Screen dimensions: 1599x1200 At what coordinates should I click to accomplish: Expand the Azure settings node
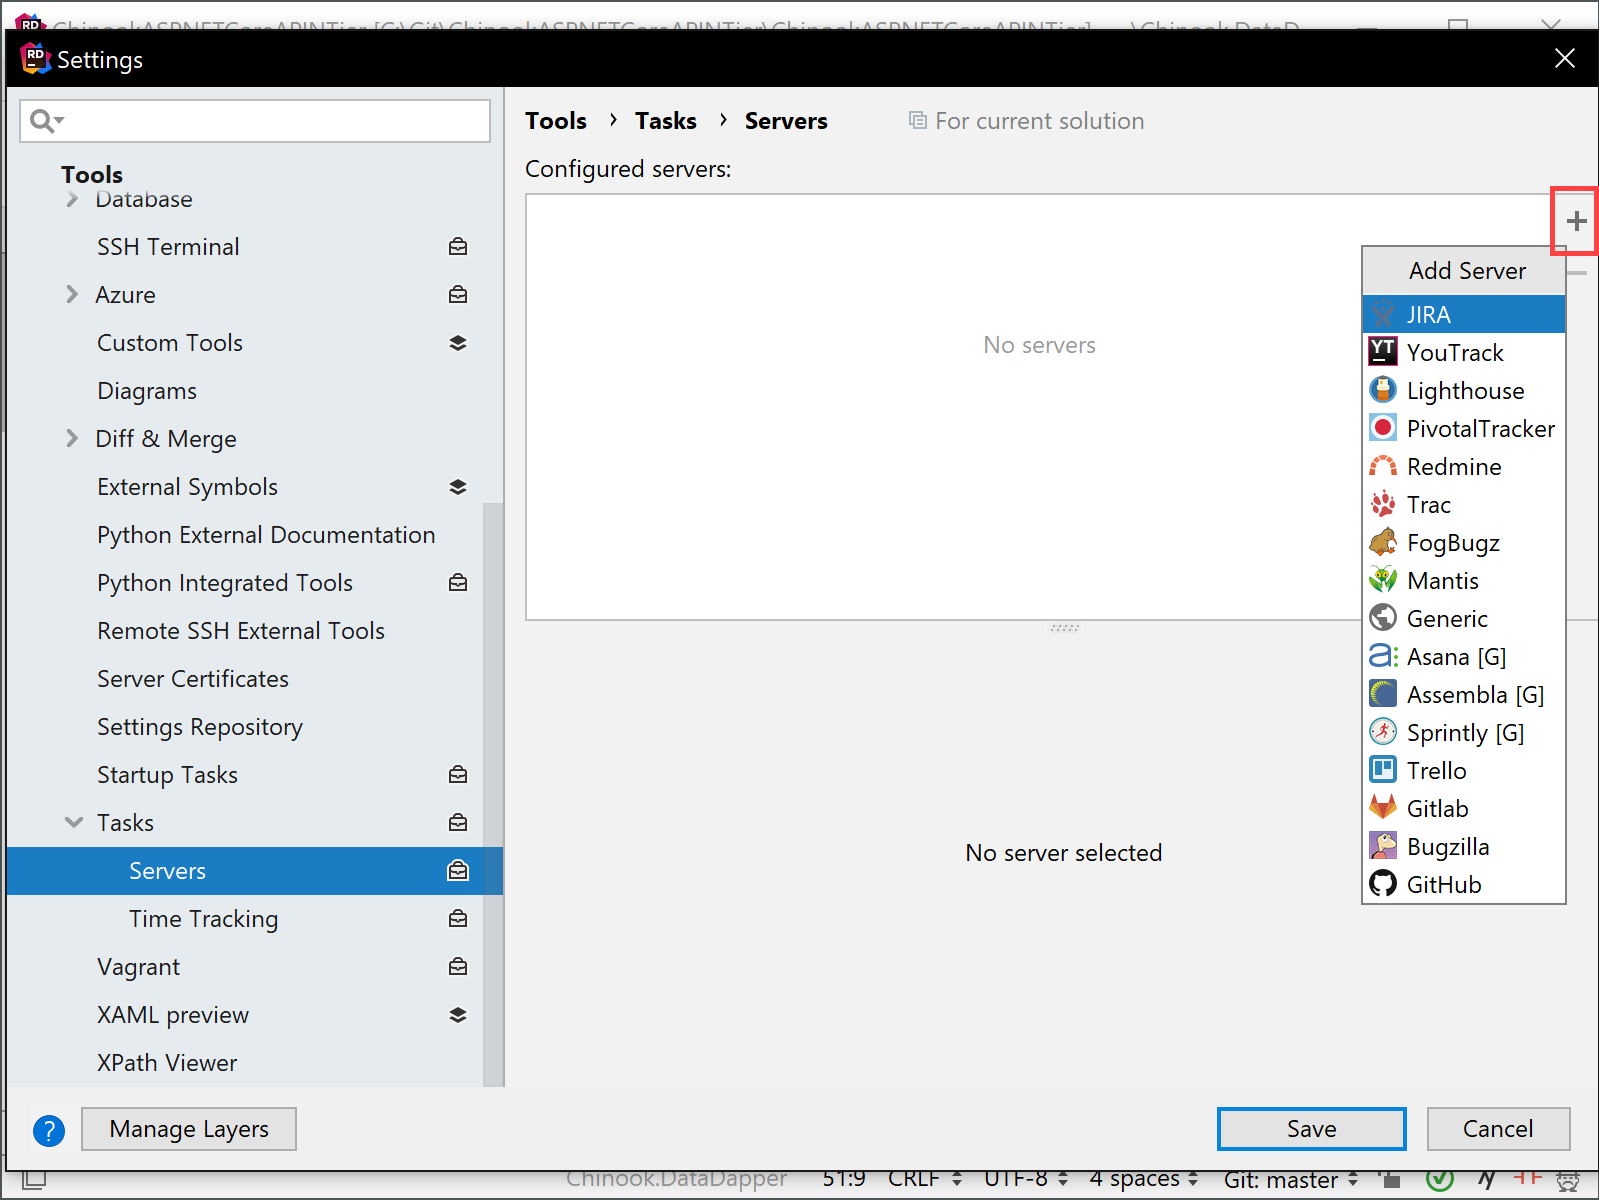pos(72,294)
